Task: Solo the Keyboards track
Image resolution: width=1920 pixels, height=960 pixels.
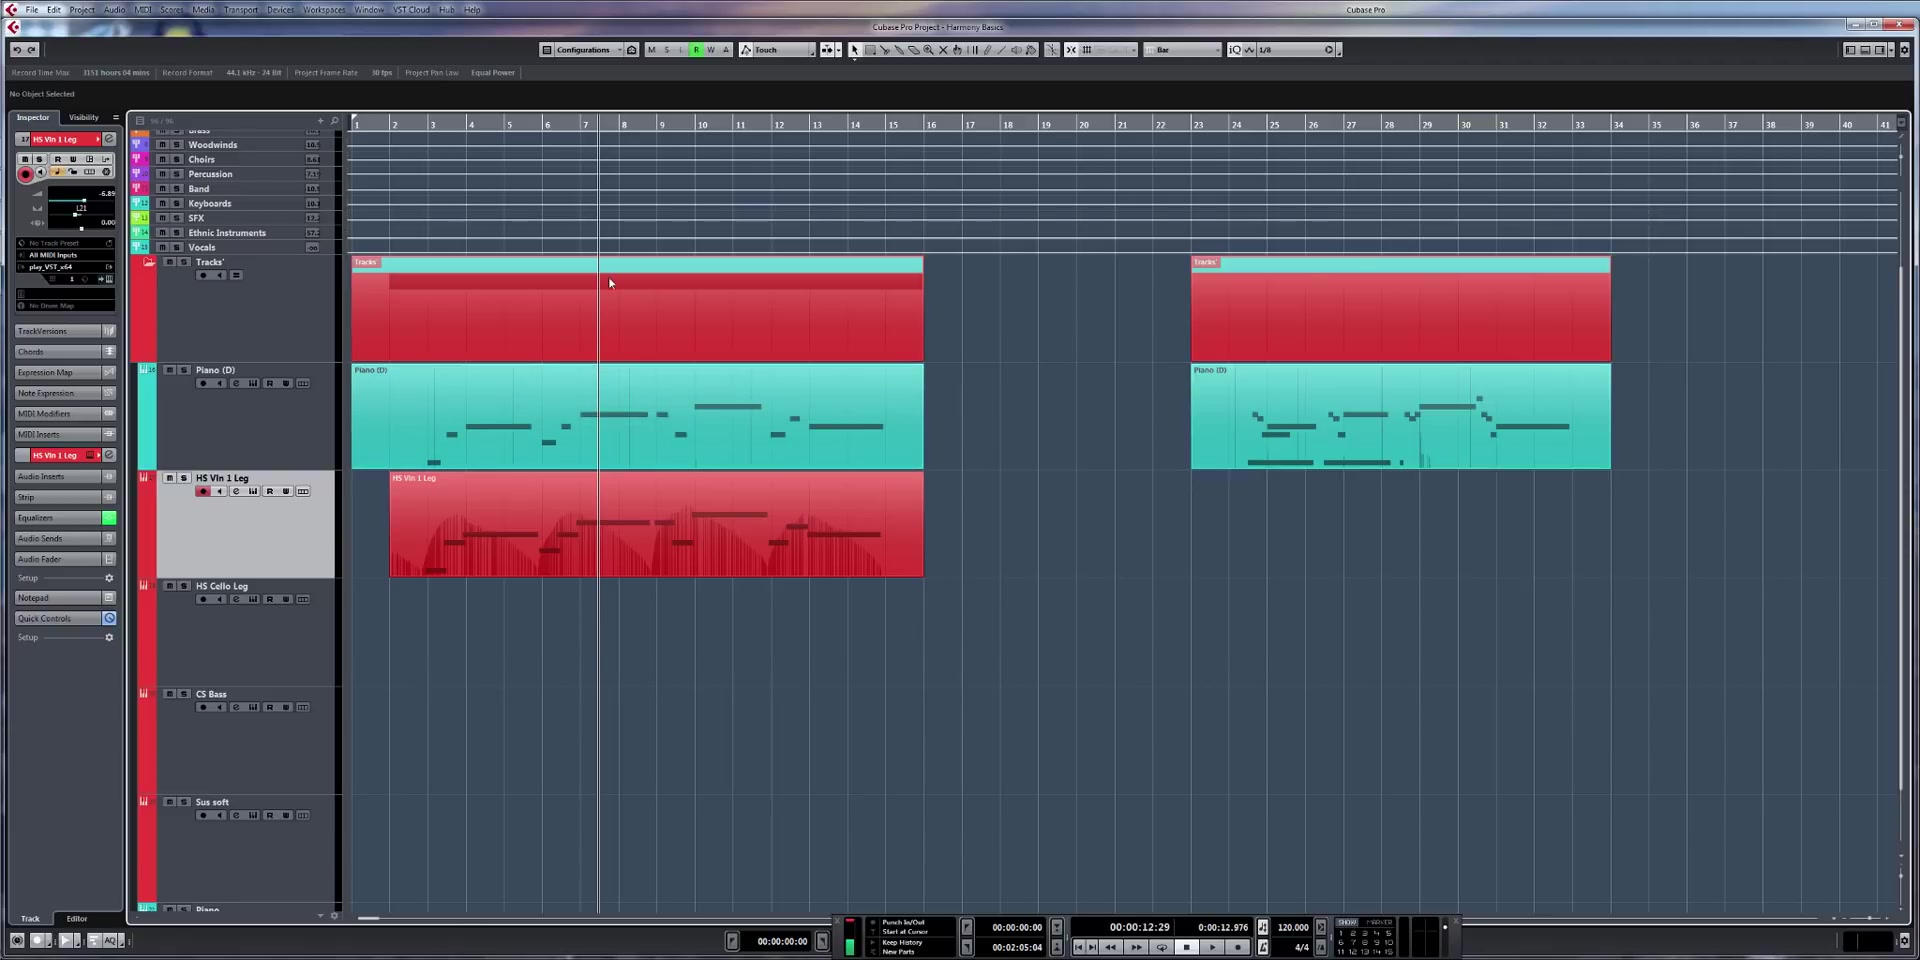Action: (x=176, y=203)
